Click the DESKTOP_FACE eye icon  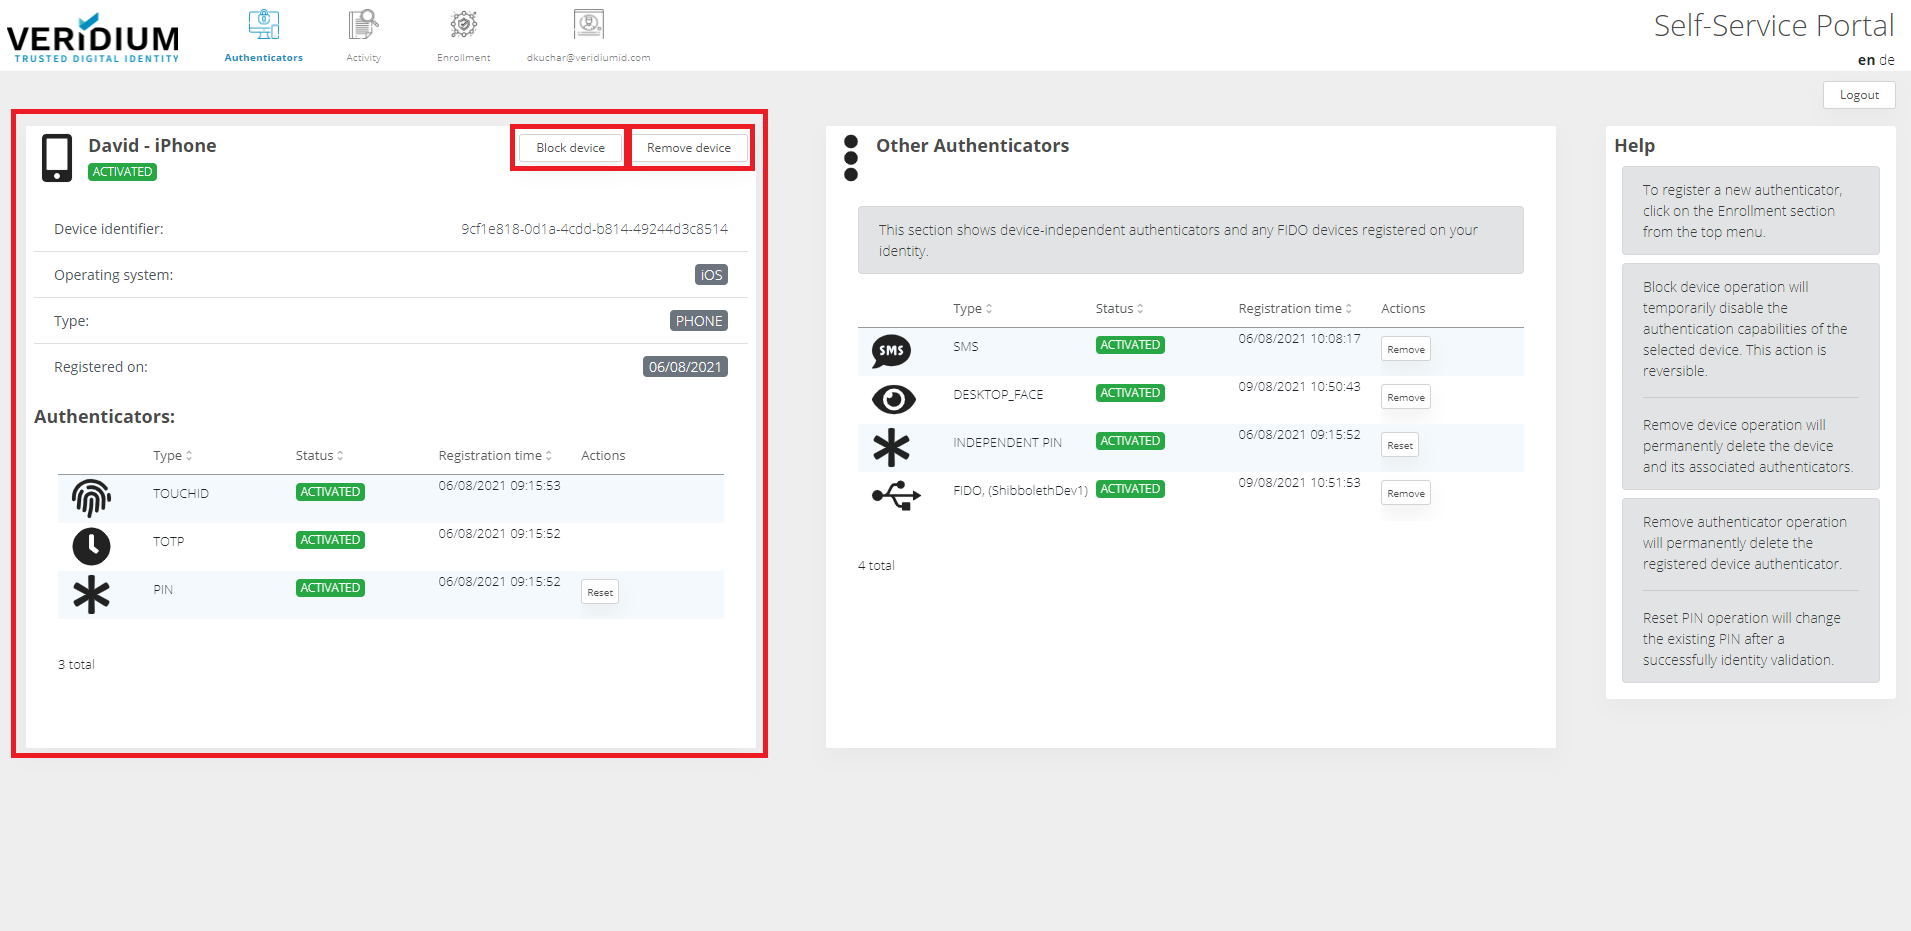(893, 399)
